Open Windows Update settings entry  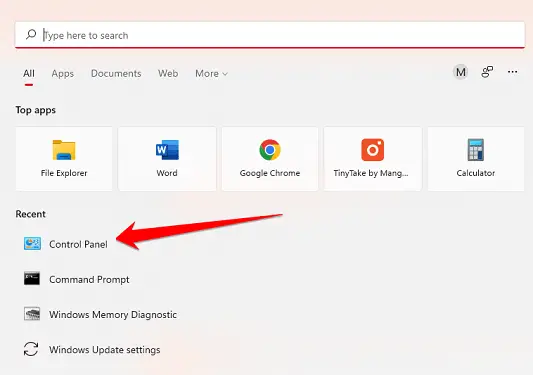pos(105,350)
